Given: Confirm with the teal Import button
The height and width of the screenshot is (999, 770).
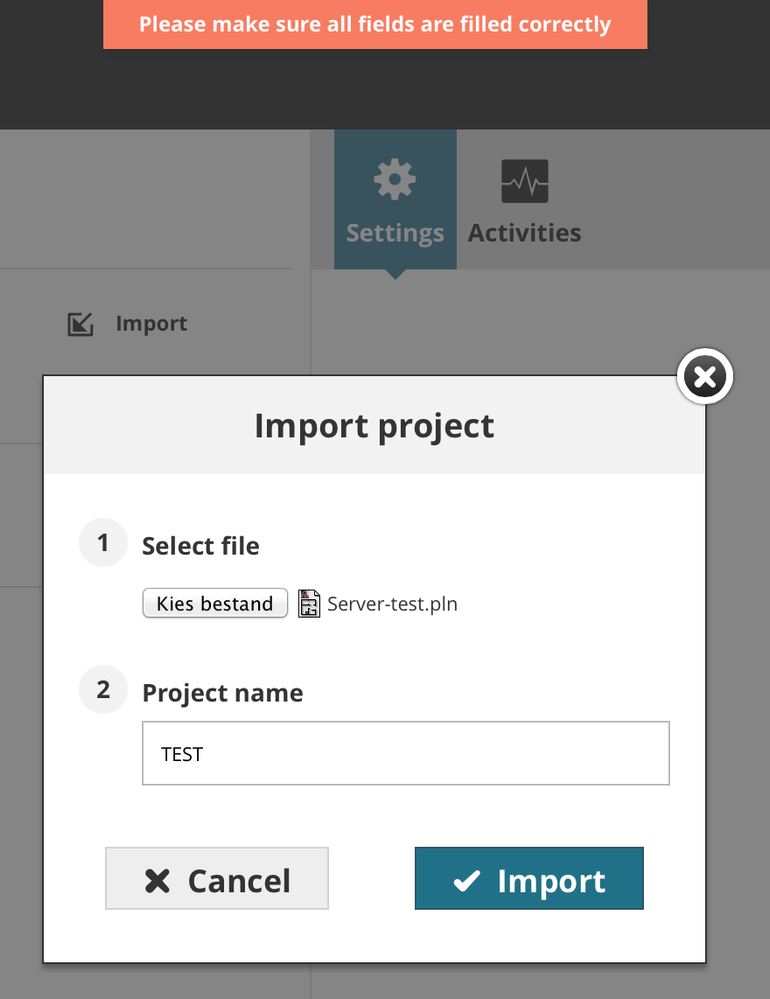Looking at the screenshot, I should (x=529, y=879).
